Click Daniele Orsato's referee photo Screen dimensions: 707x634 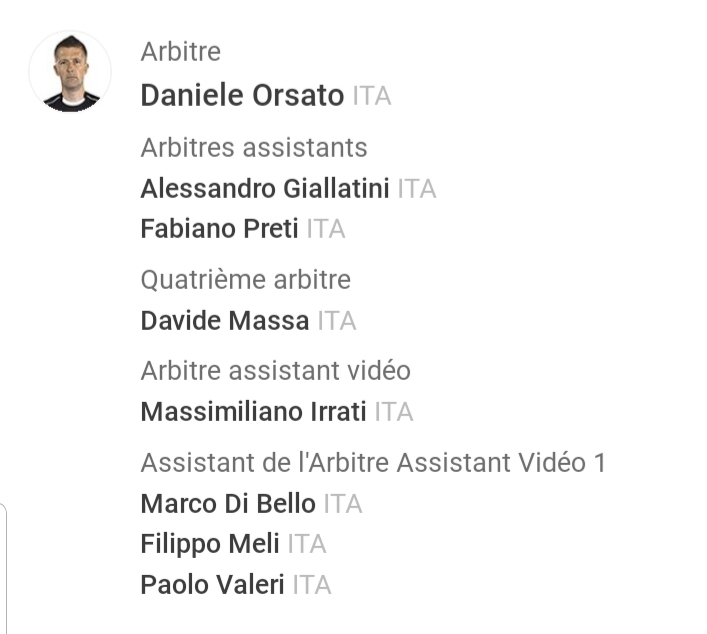pyautogui.click(x=70, y=72)
